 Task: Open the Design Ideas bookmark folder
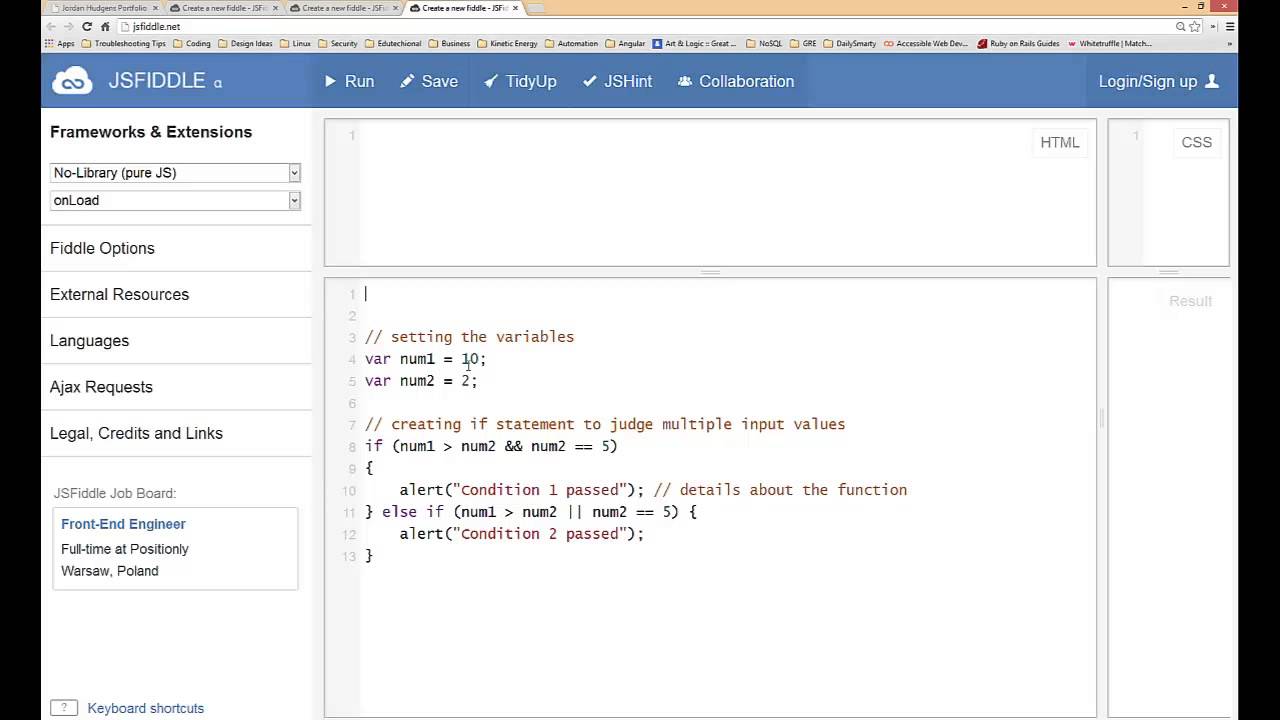pyautogui.click(x=245, y=44)
